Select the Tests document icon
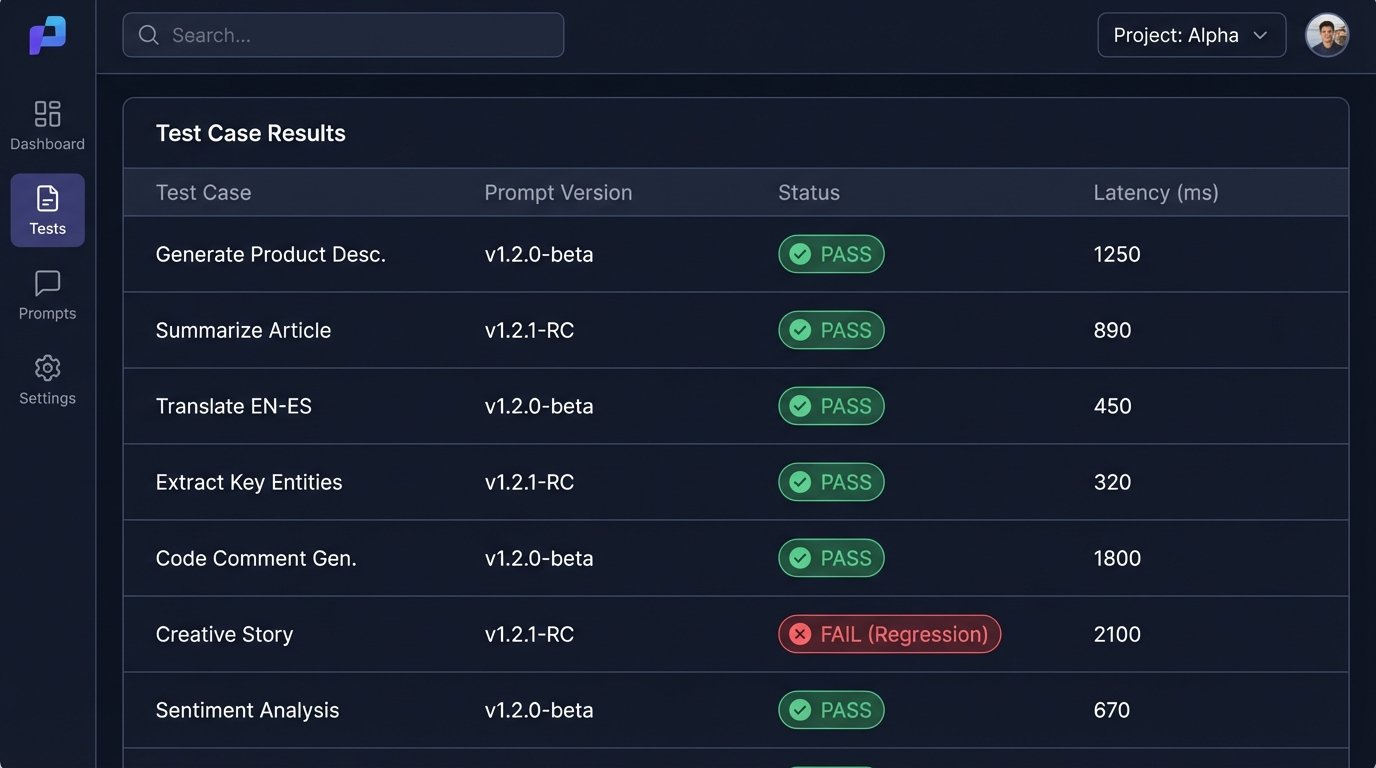The width and height of the screenshot is (1376, 768). (x=47, y=198)
